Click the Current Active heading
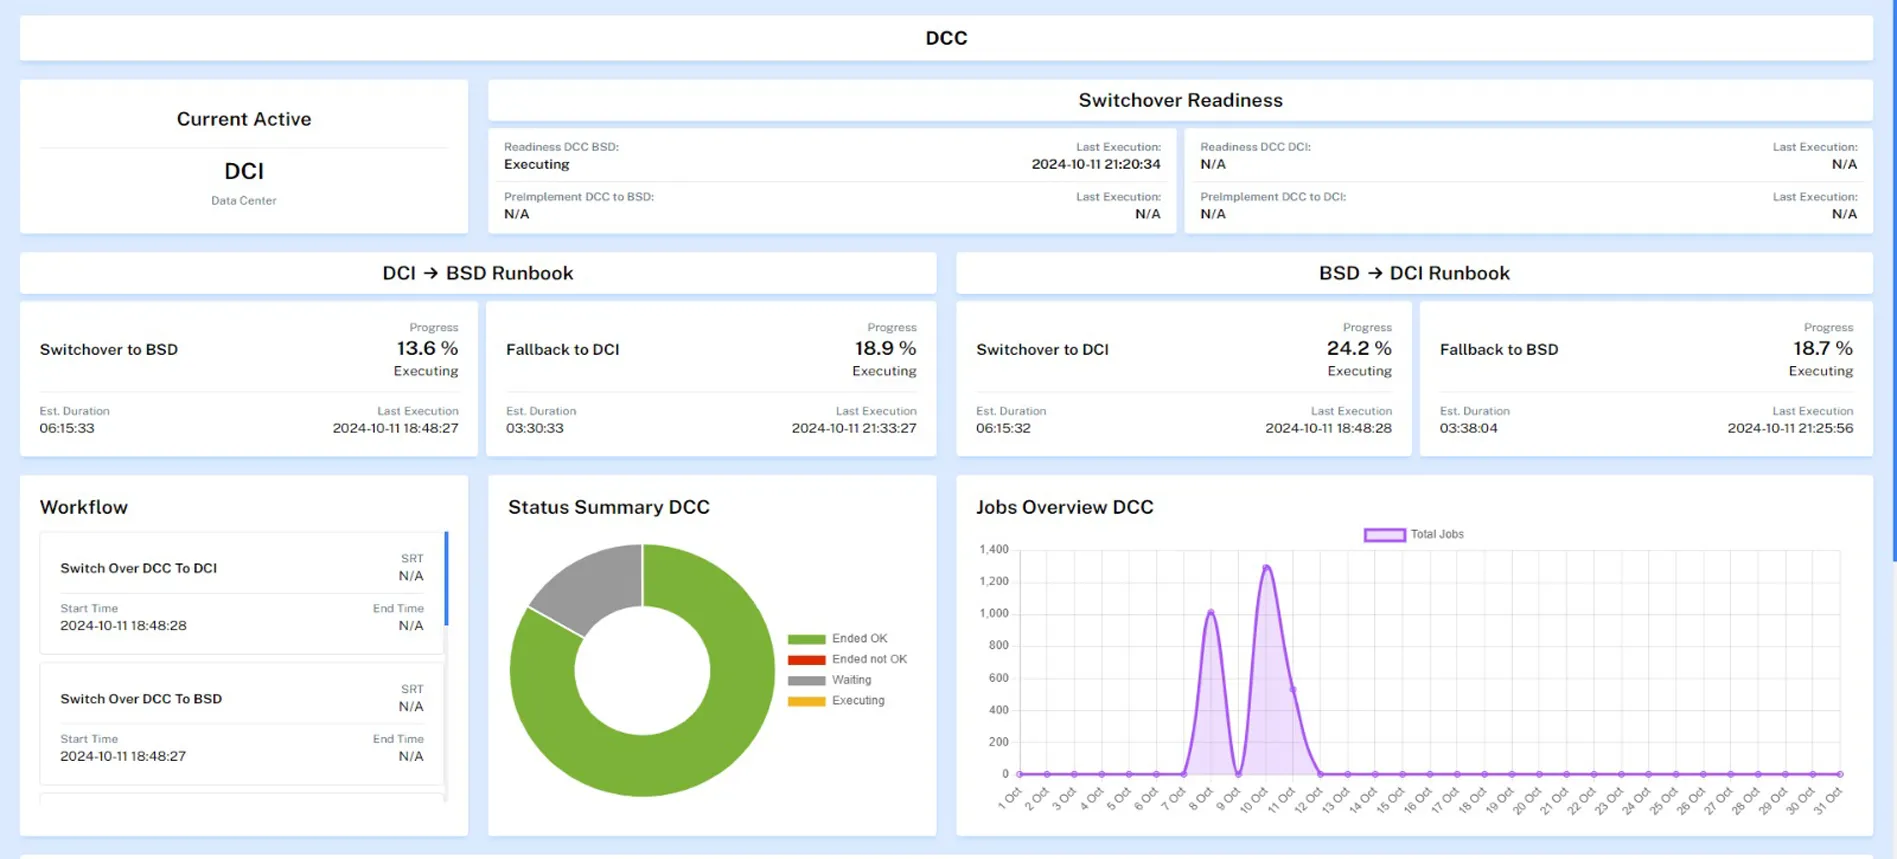This screenshot has height=859, width=1897. click(244, 119)
